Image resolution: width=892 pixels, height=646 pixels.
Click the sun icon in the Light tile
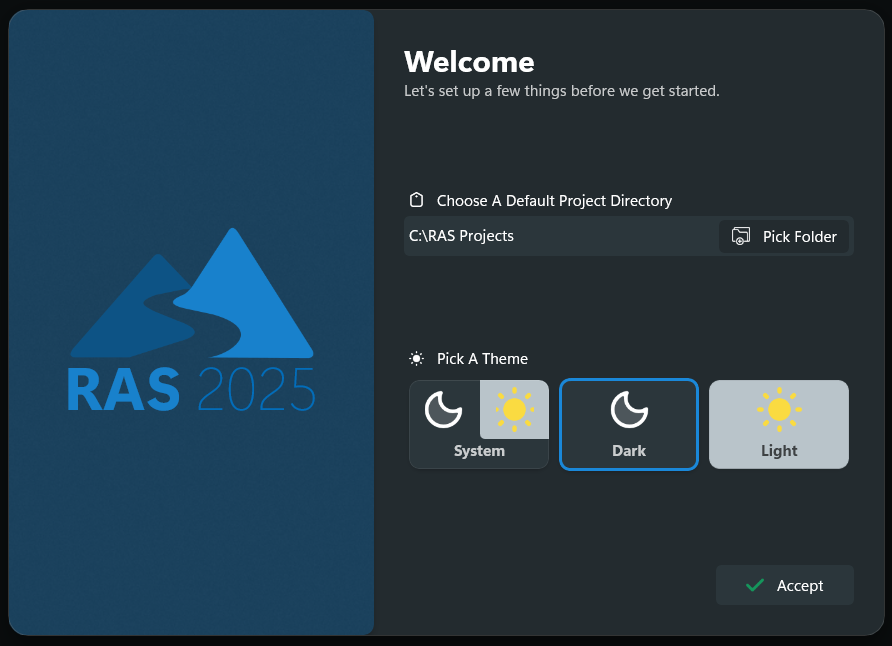779,409
